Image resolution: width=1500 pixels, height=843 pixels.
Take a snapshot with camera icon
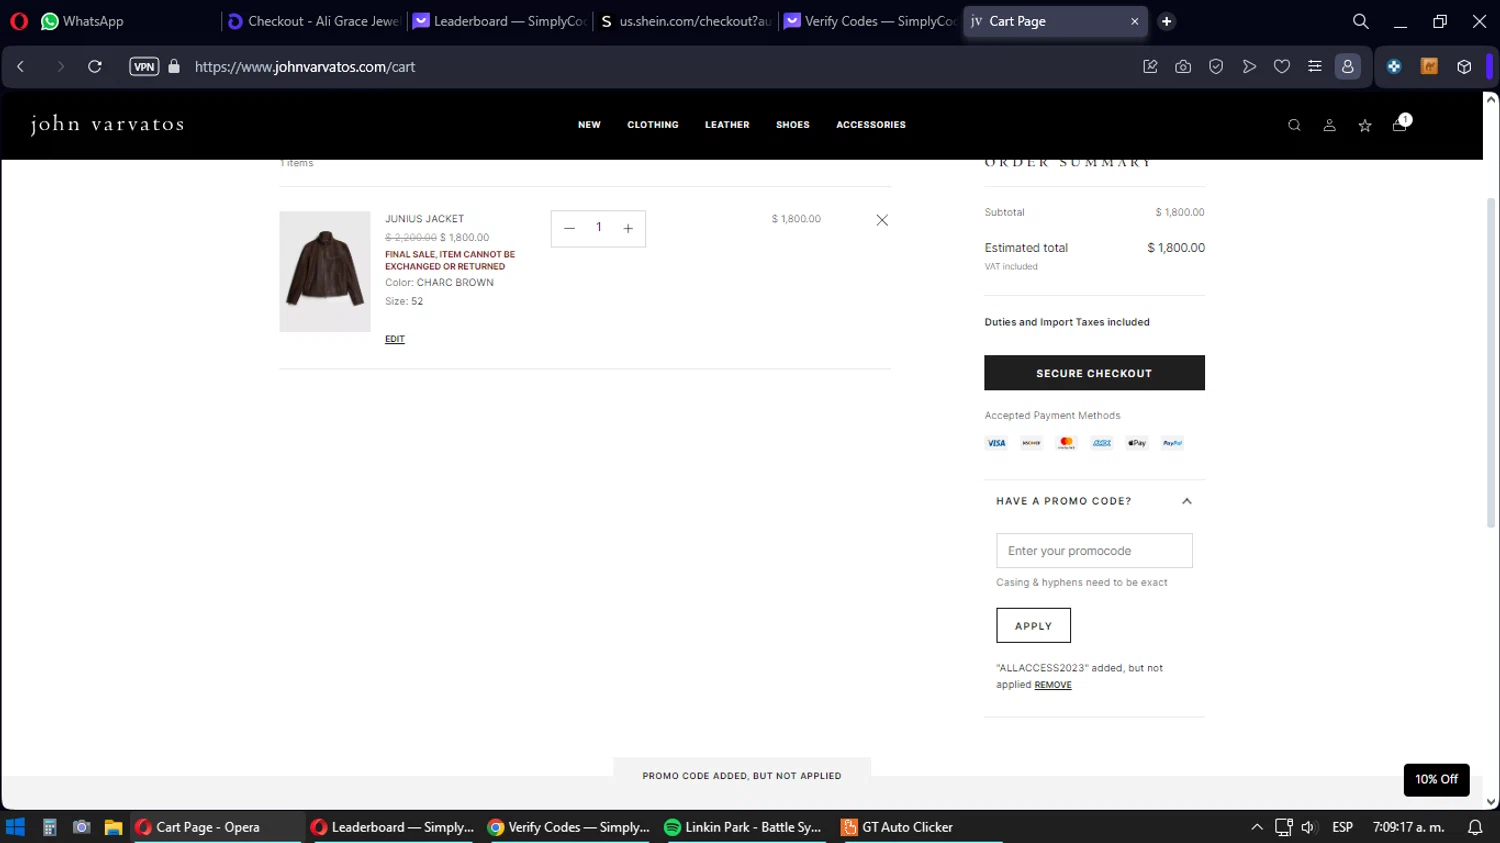click(1183, 67)
